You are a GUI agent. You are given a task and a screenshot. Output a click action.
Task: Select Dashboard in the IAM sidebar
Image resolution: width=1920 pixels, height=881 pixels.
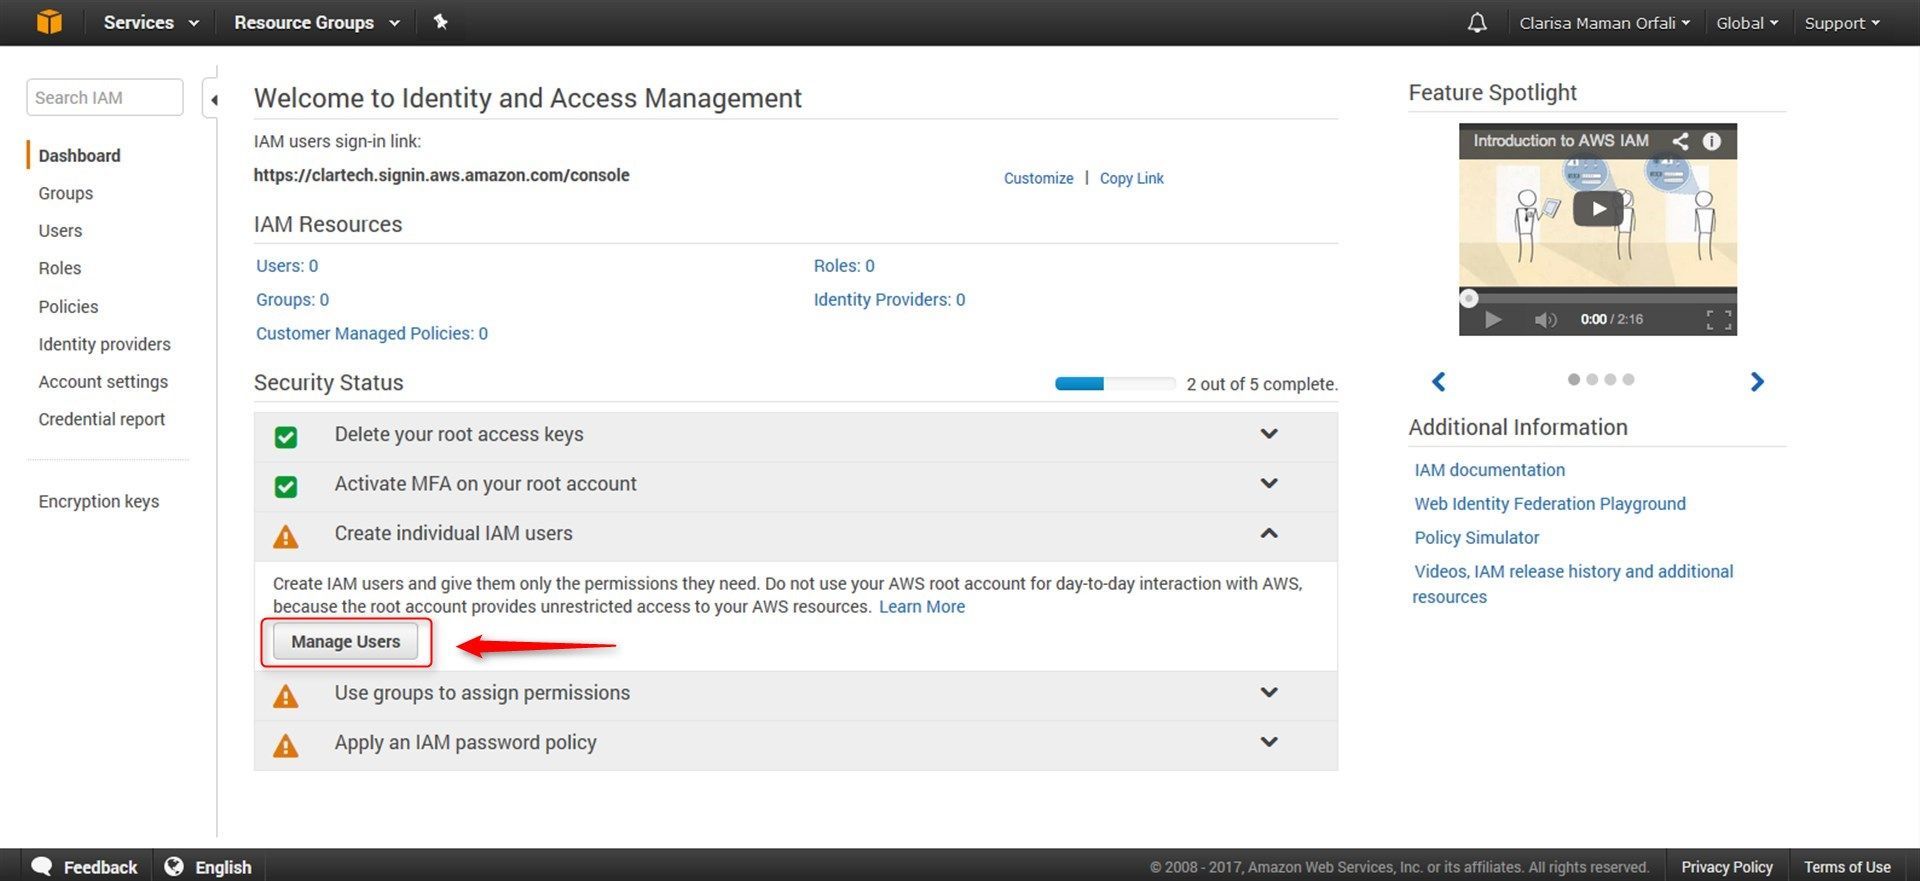click(80, 155)
